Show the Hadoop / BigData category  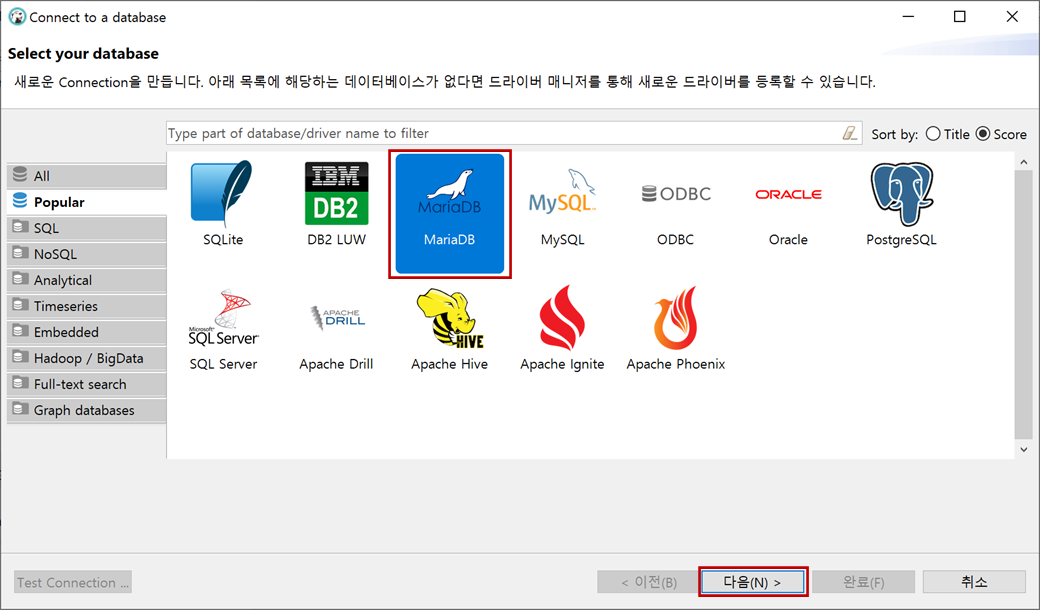(87, 358)
